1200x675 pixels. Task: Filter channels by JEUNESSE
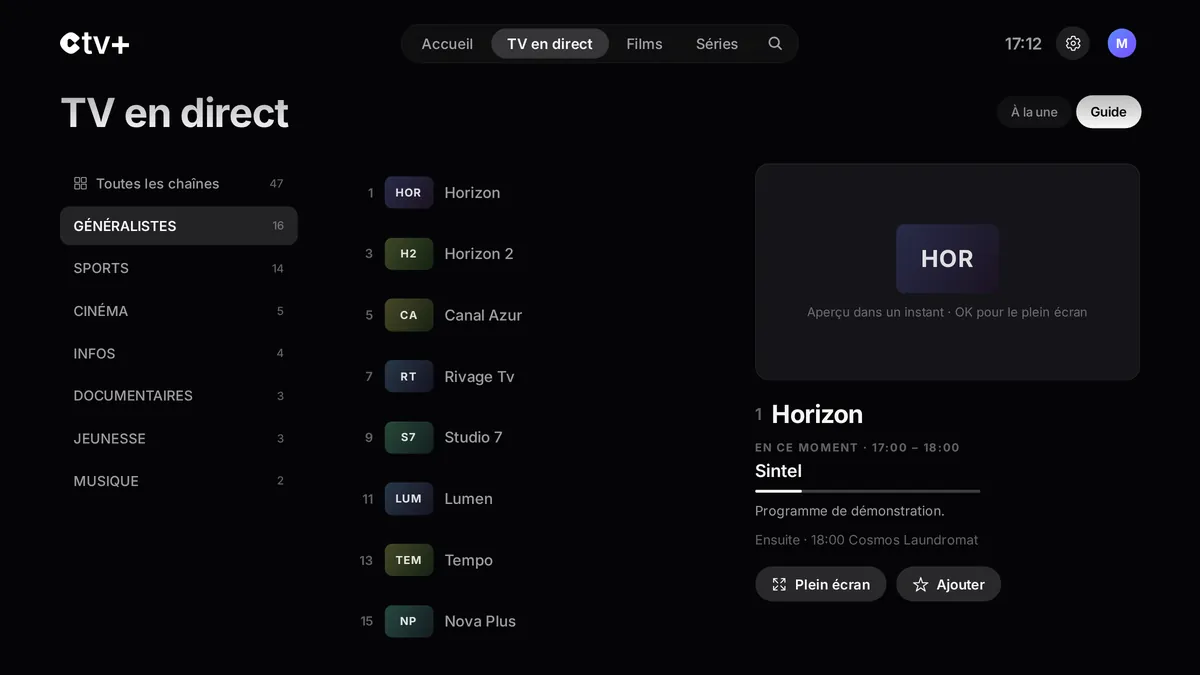pyautogui.click(x=179, y=438)
